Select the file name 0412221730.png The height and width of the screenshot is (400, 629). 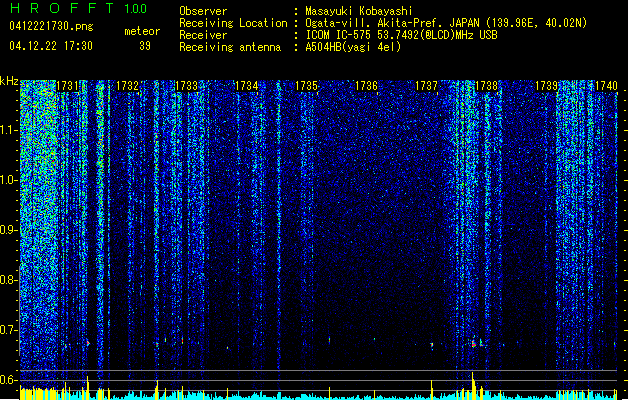pos(51,26)
